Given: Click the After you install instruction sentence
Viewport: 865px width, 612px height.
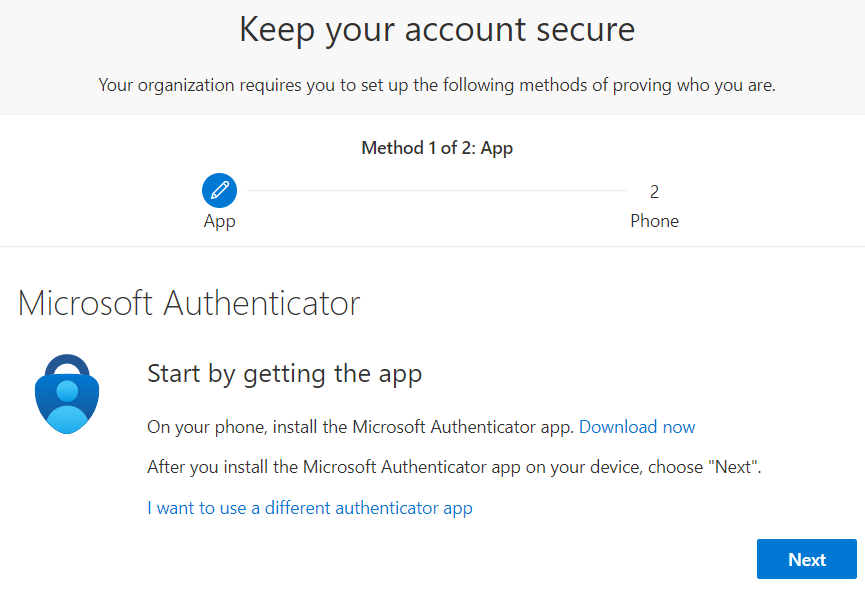Looking at the screenshot, I should pos(454,467).
